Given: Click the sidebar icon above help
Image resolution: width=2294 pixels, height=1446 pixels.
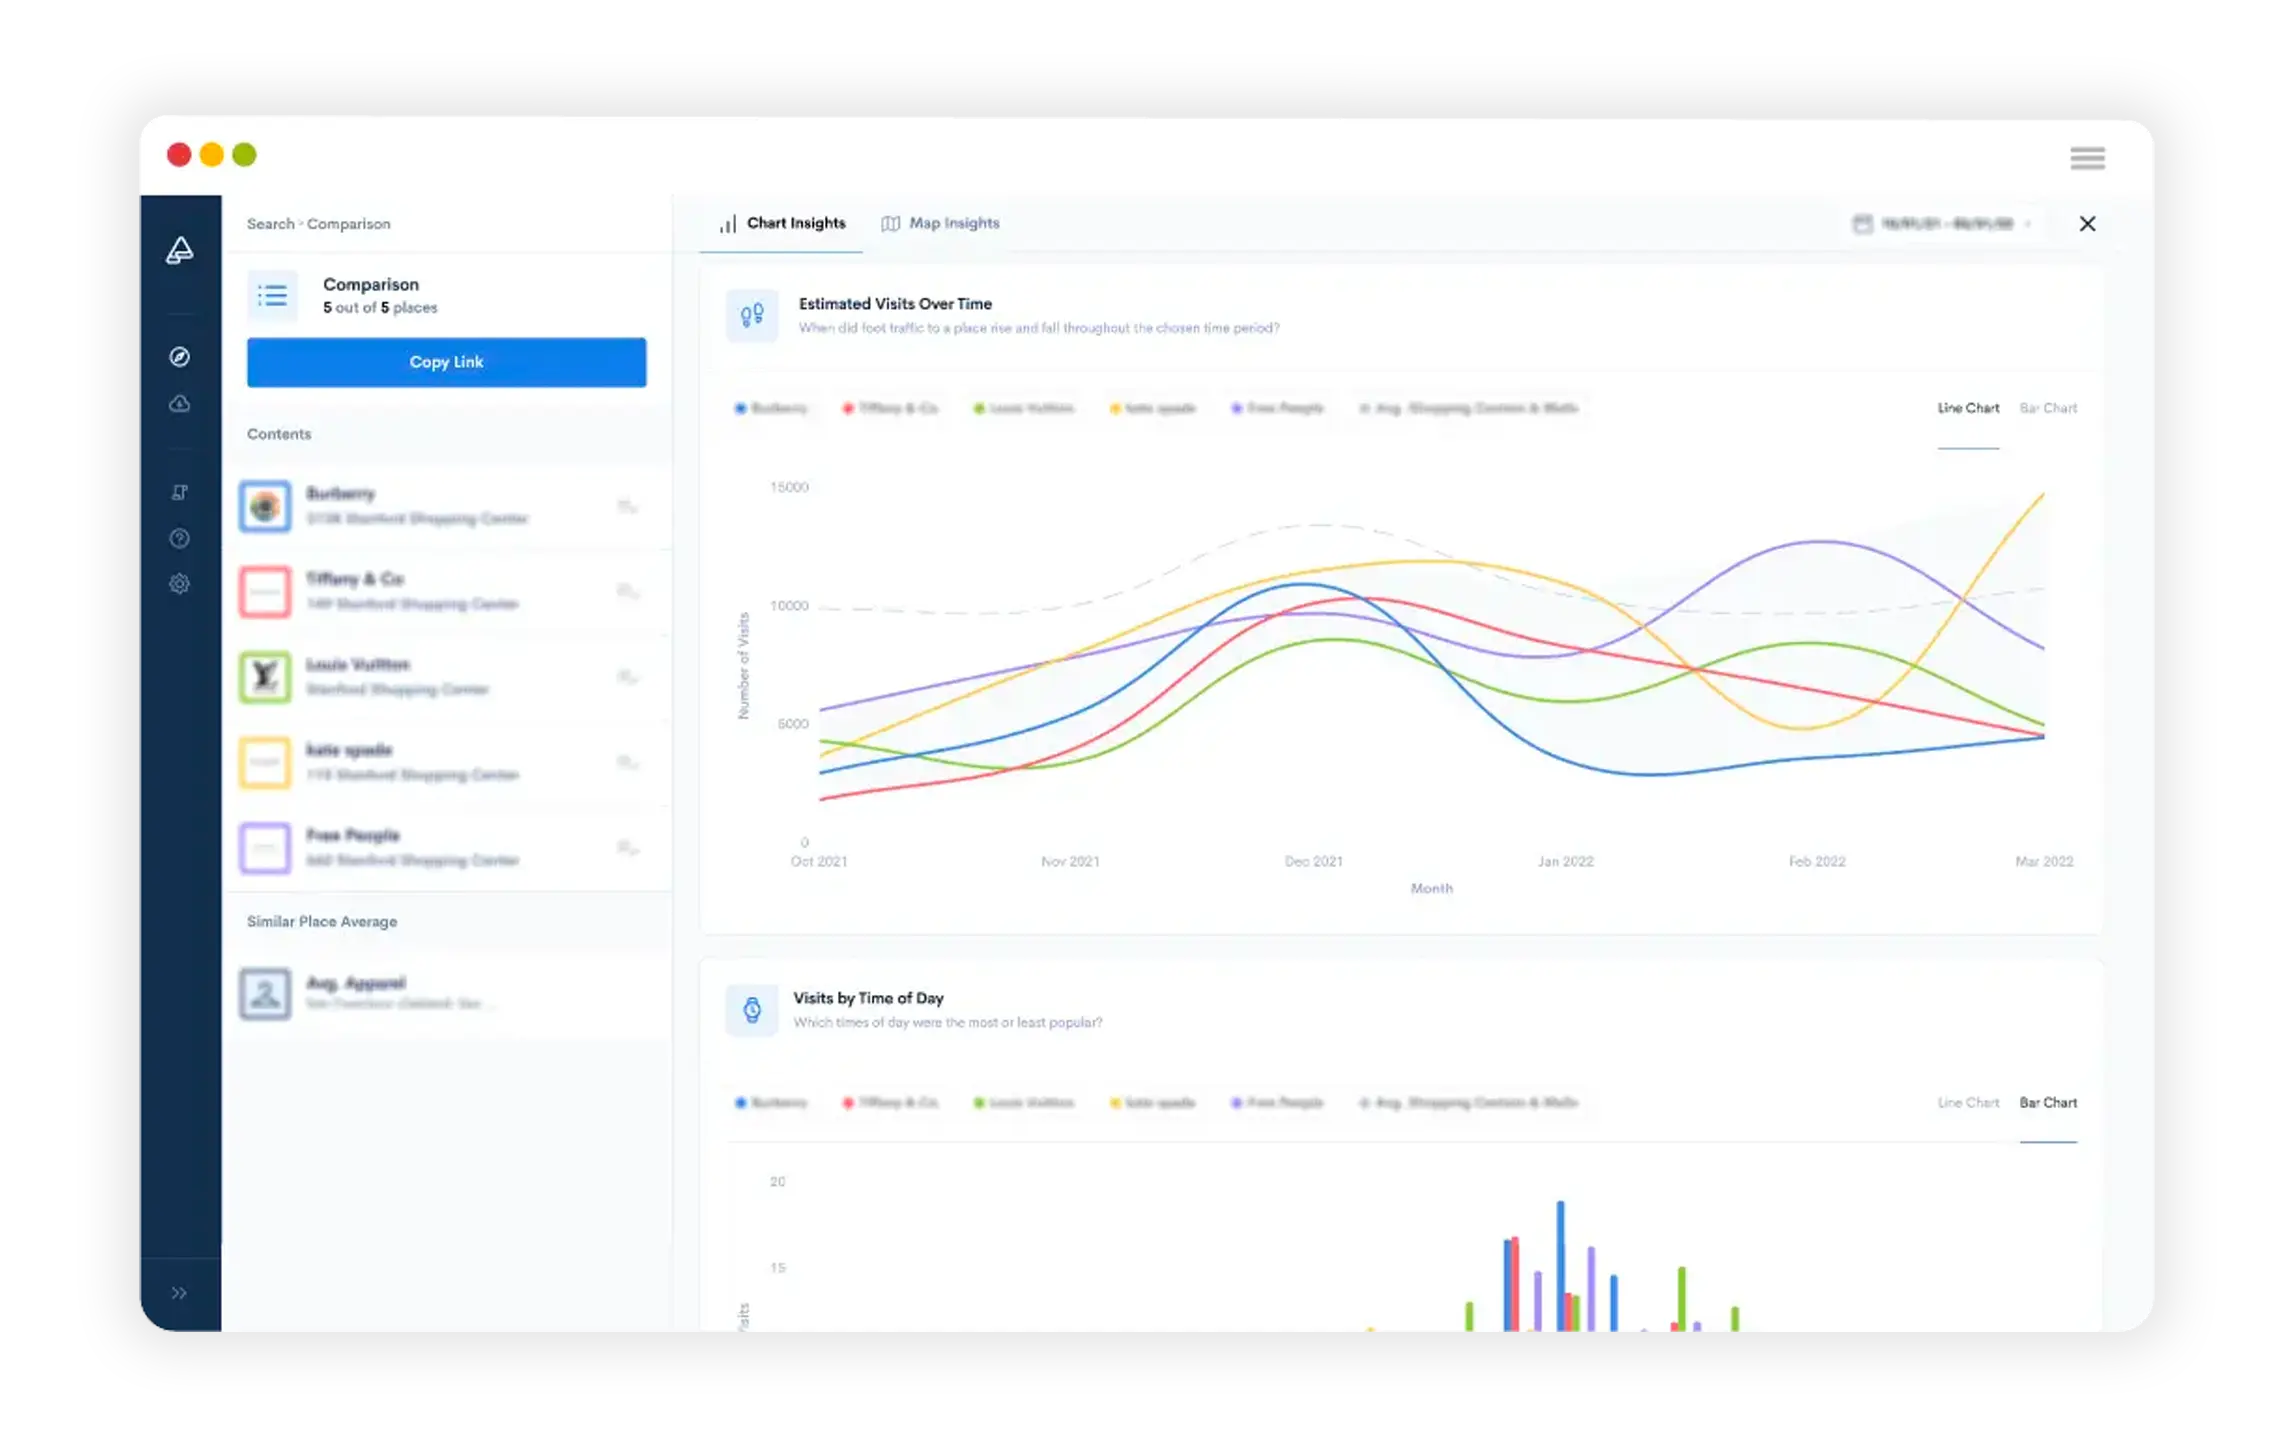Looking at the screenshot, I should coord(180,492).
